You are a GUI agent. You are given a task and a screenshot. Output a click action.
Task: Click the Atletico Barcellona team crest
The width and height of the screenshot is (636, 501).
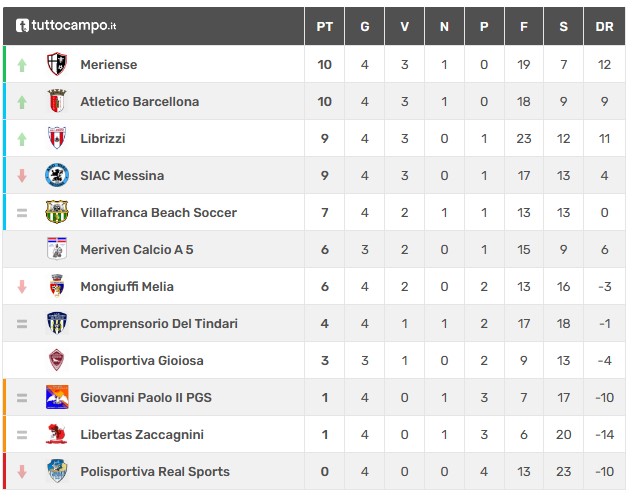click(57, 101)
